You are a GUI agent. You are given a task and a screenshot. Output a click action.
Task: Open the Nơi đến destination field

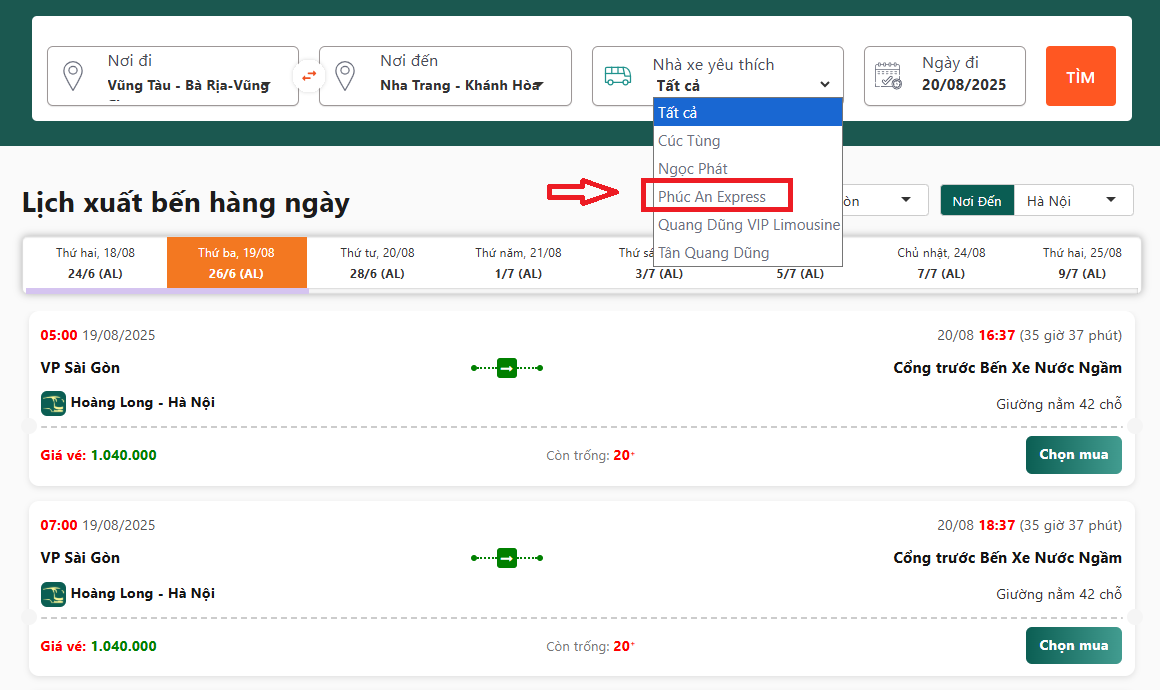coord(445,76)
